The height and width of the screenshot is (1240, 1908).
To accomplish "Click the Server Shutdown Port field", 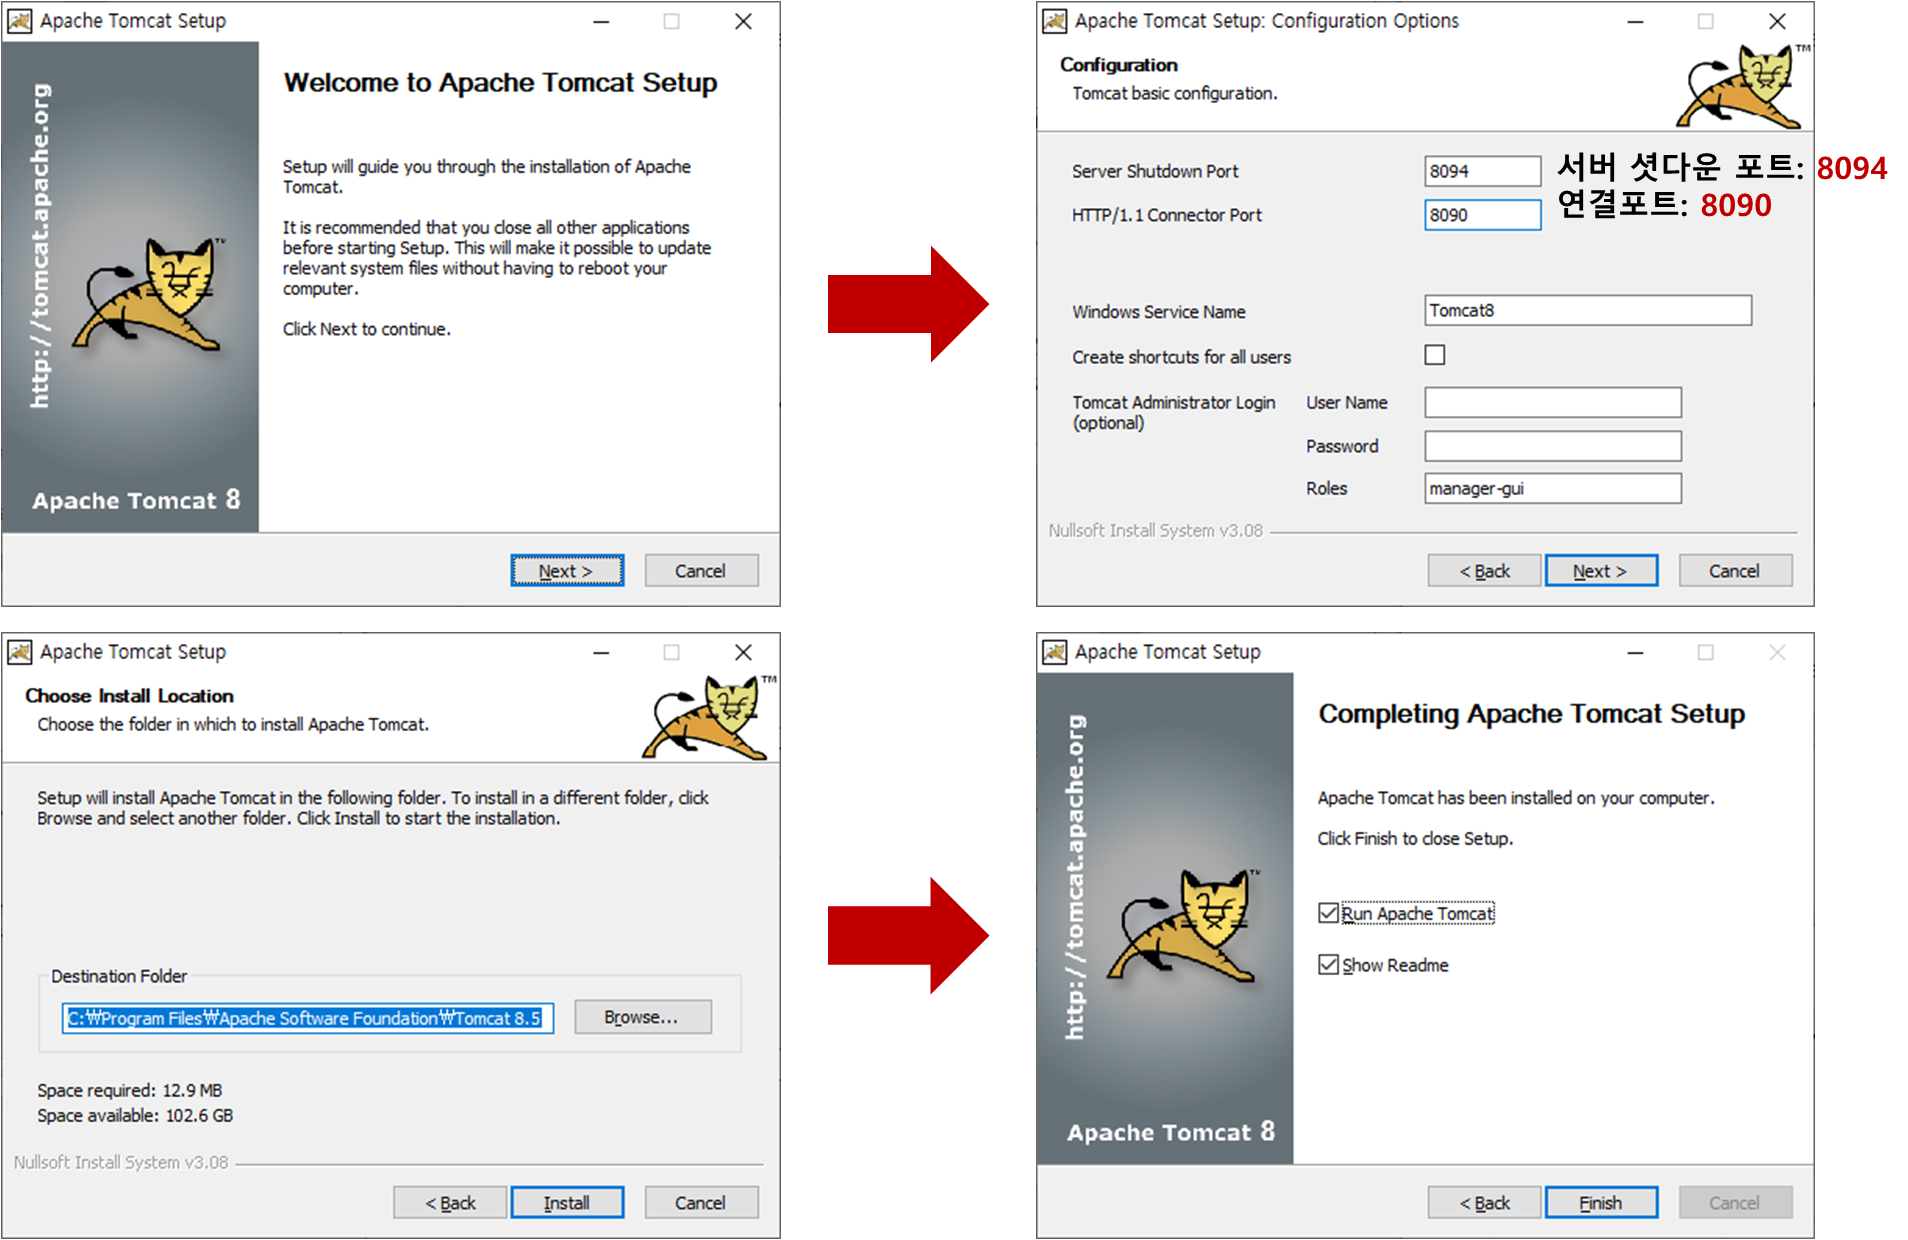I will click(1483, 171).
